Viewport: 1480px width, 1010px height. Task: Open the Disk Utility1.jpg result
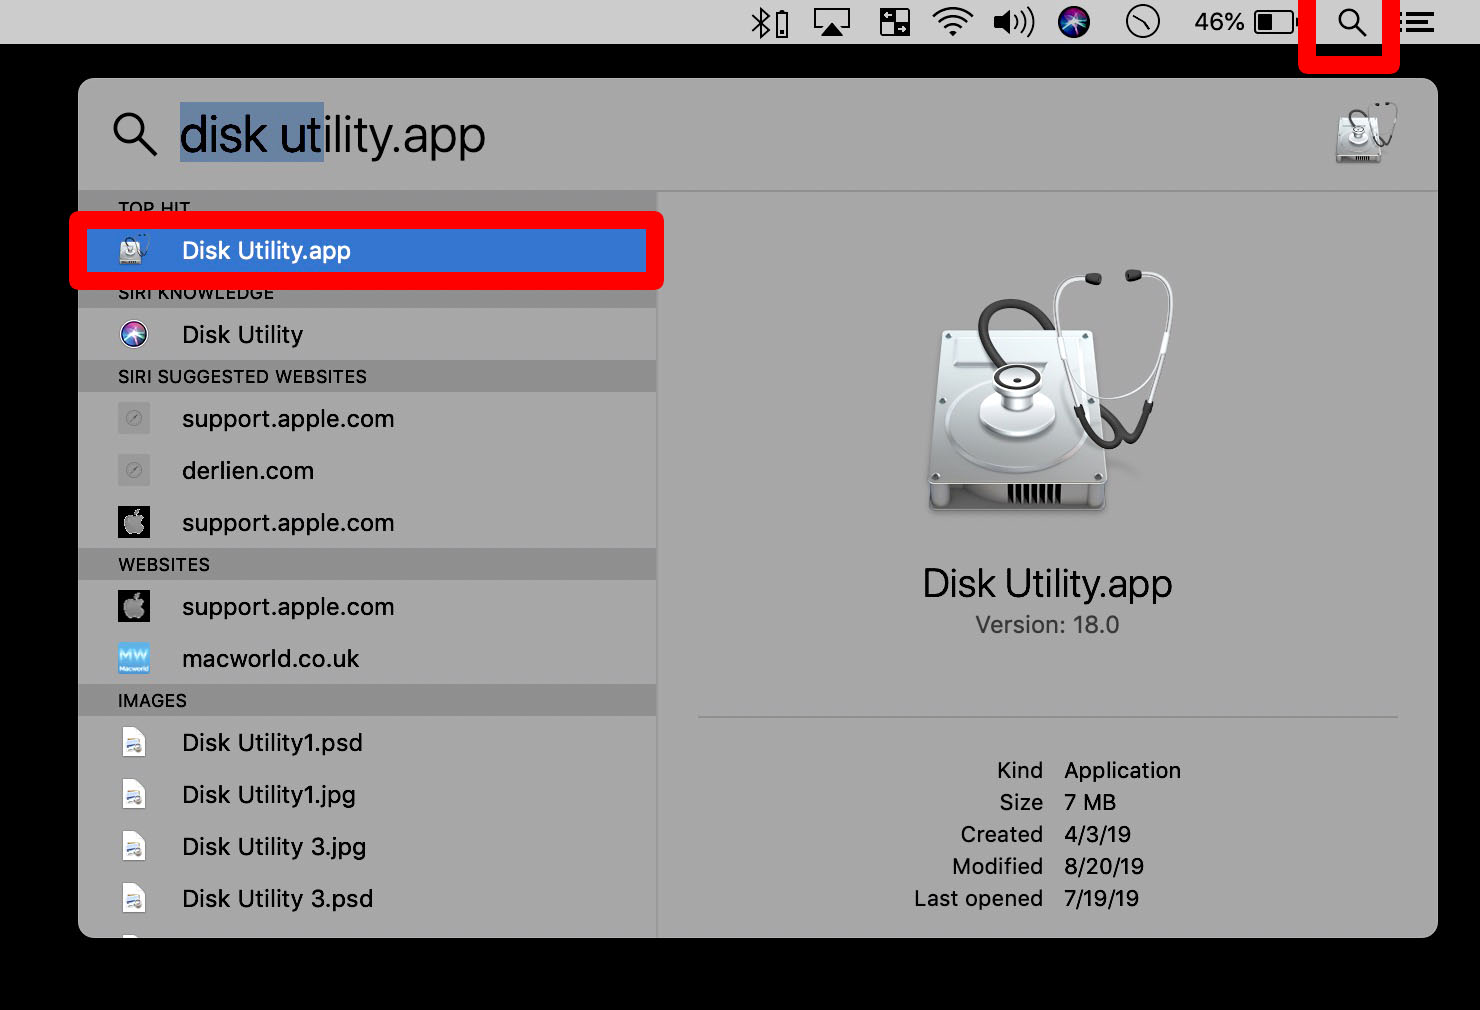pos(268,794)
